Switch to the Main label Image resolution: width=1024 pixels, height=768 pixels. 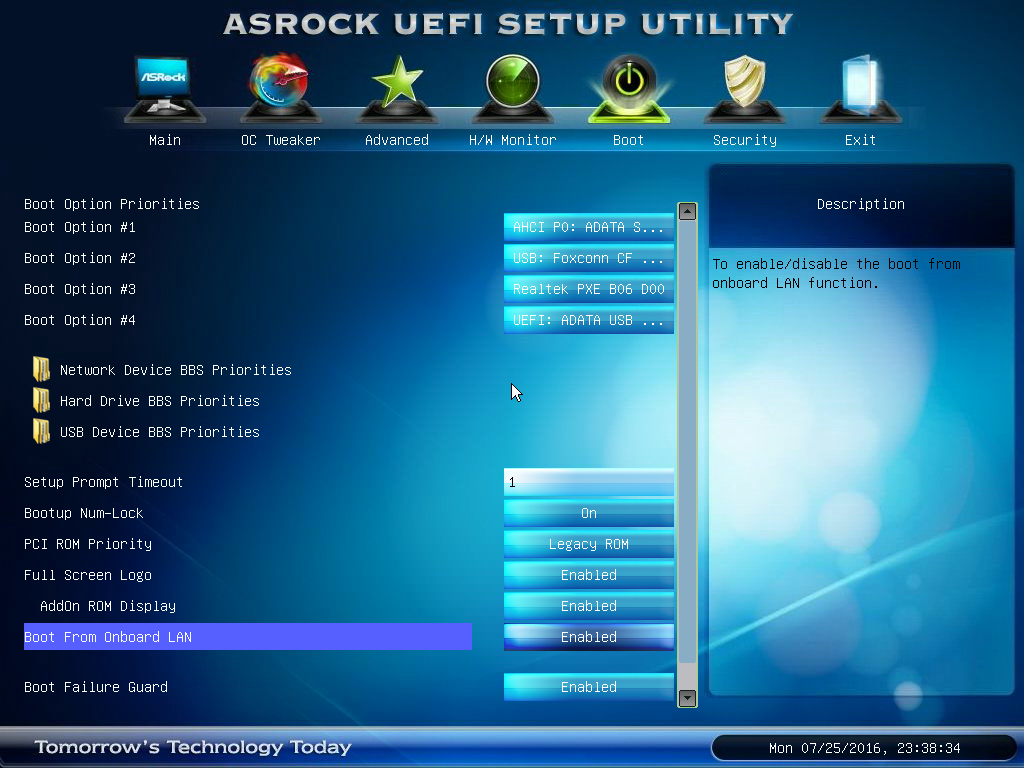point(165,140)
